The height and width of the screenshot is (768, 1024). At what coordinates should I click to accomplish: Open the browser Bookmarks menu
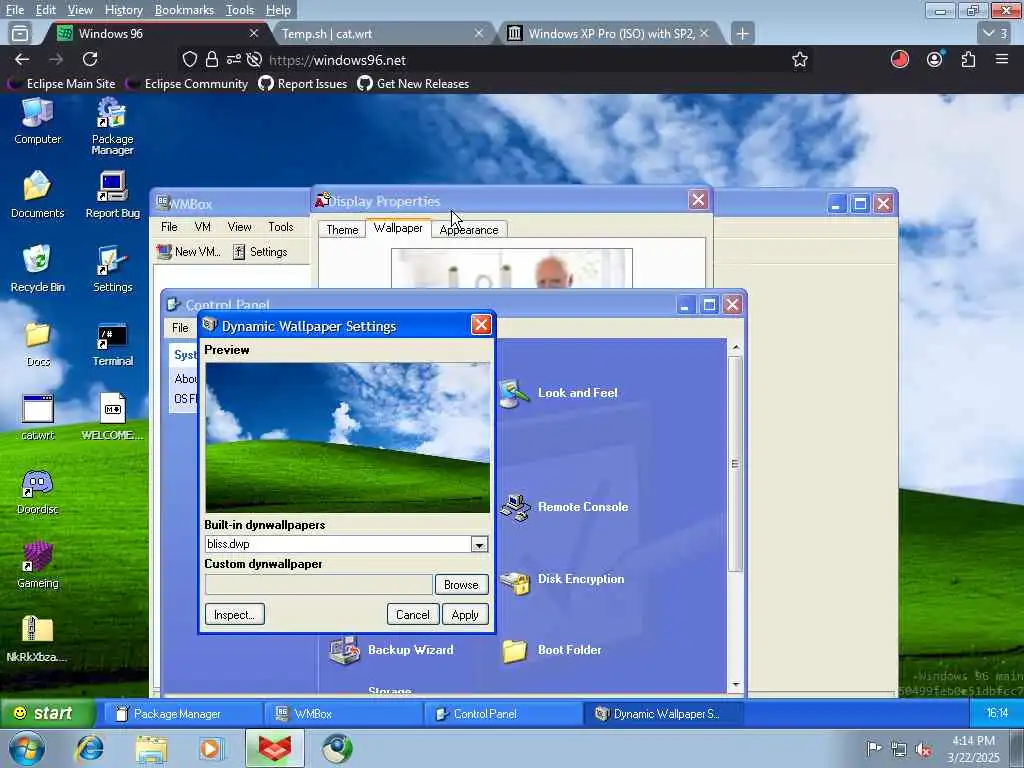coord(184,10)
